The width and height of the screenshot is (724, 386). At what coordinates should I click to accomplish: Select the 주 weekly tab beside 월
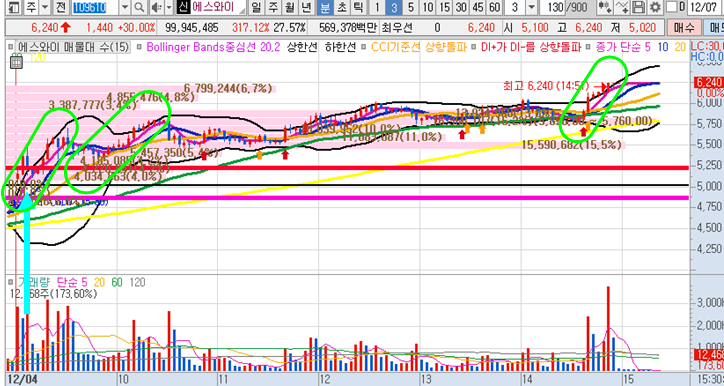point(273,7)
